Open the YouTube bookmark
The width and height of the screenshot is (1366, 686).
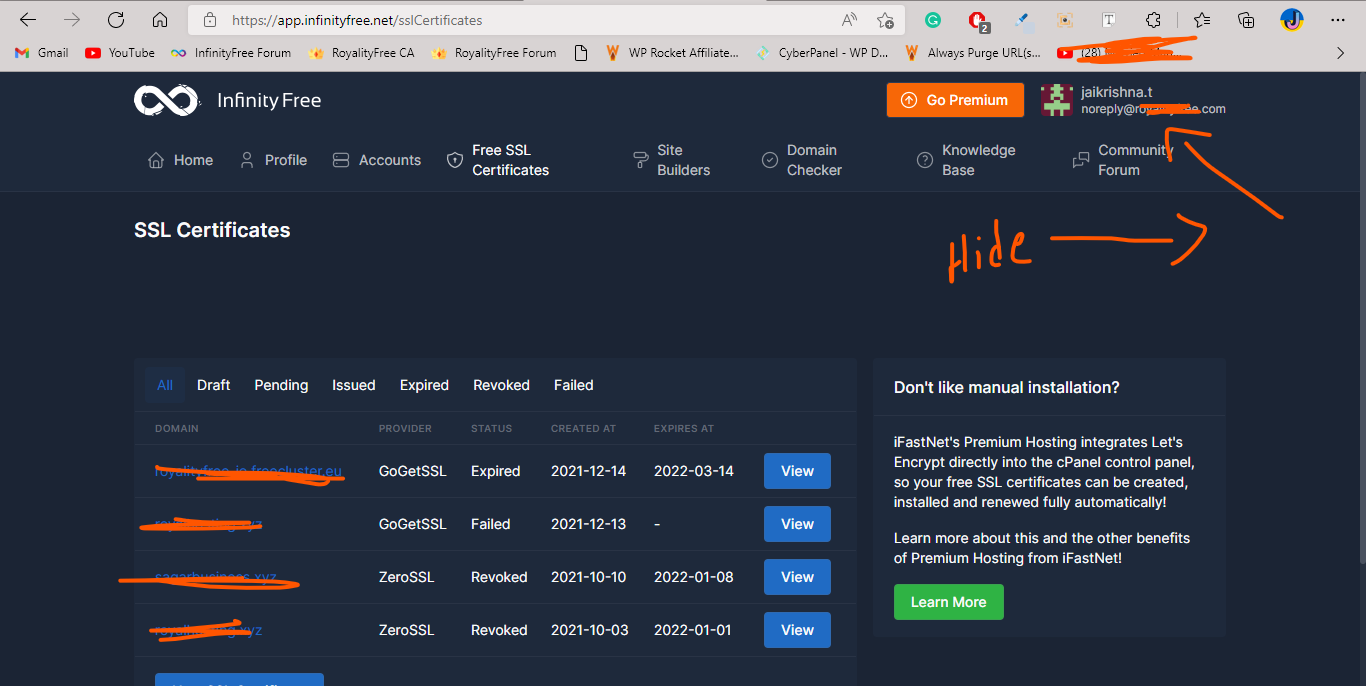[x=120, y=53]
